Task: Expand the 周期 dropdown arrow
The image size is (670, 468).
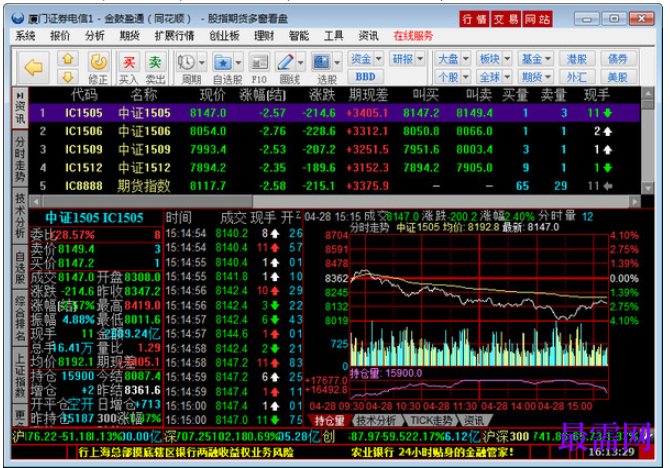Action: 202,63
